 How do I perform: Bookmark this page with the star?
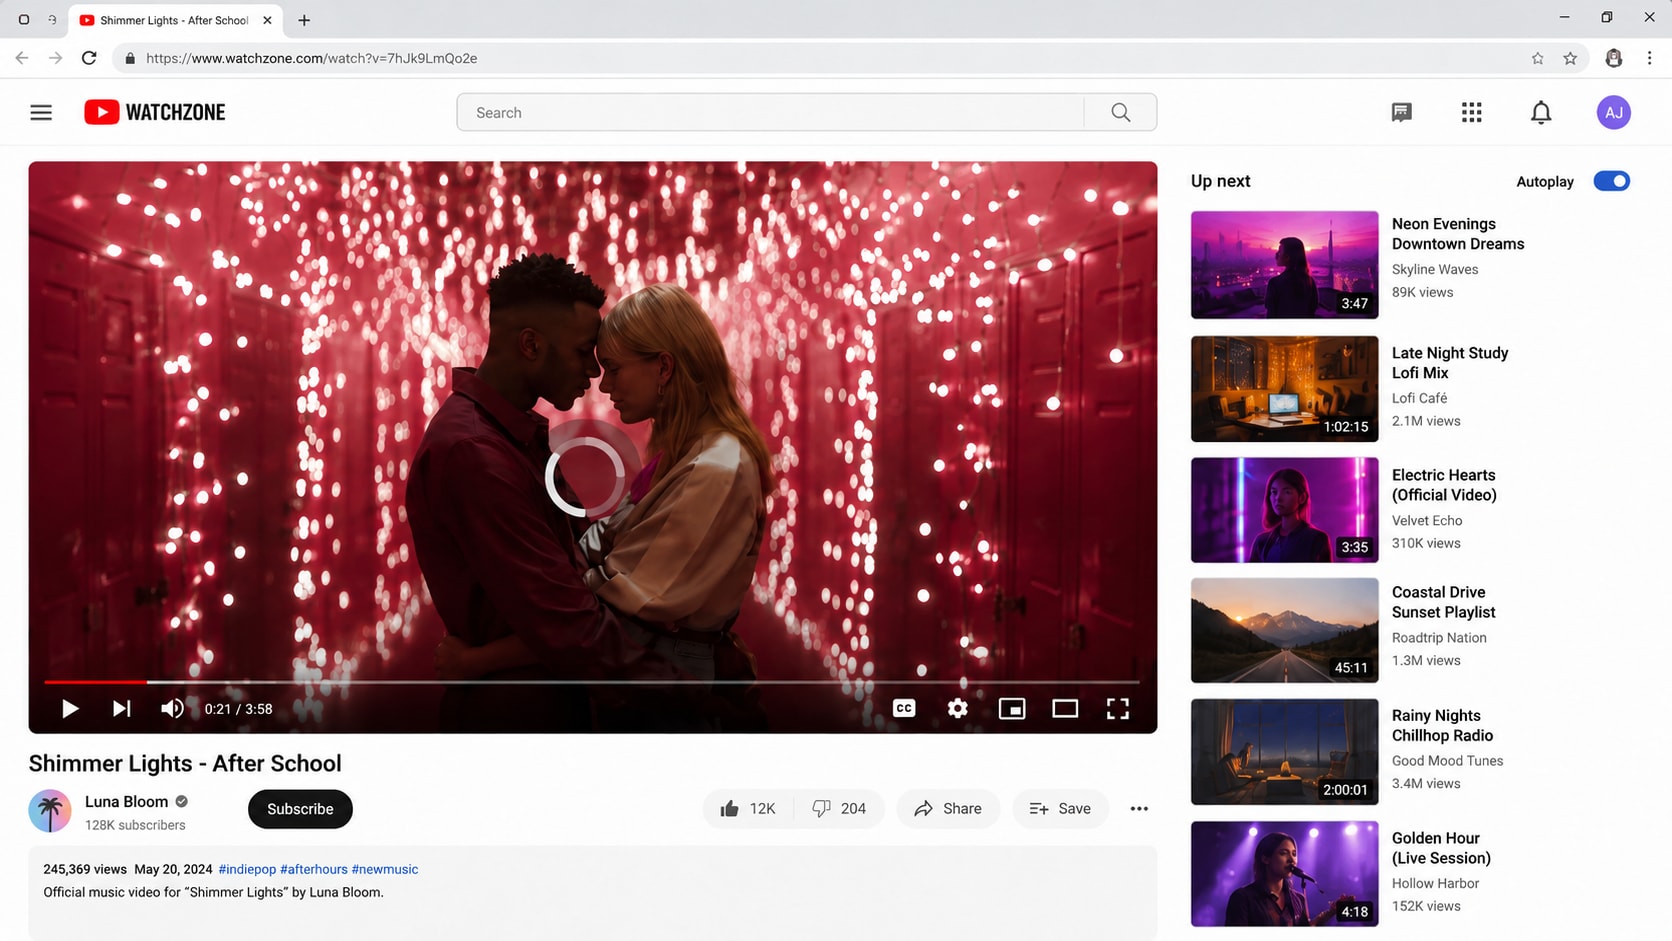(x=1570, y=58)
